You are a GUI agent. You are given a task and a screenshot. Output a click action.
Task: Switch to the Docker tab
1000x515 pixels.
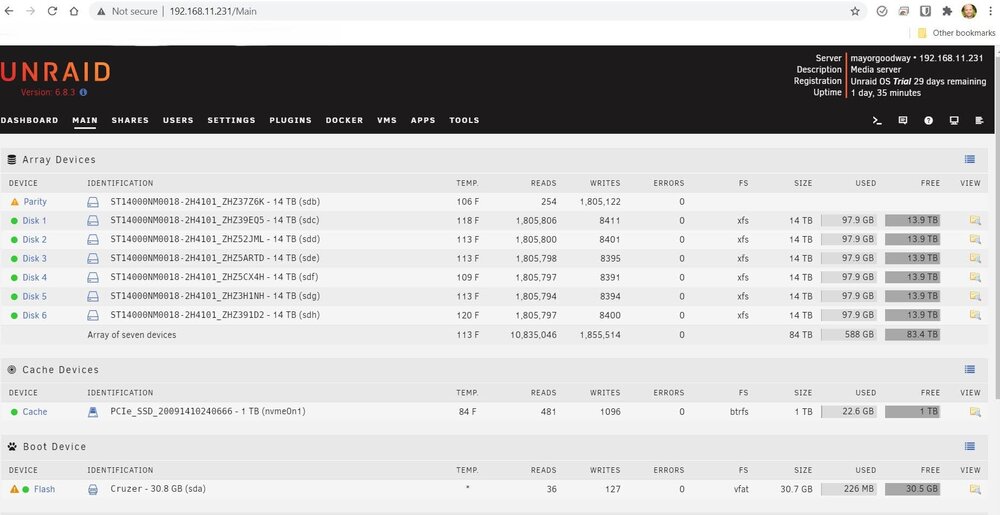click(x=344, y=120)
